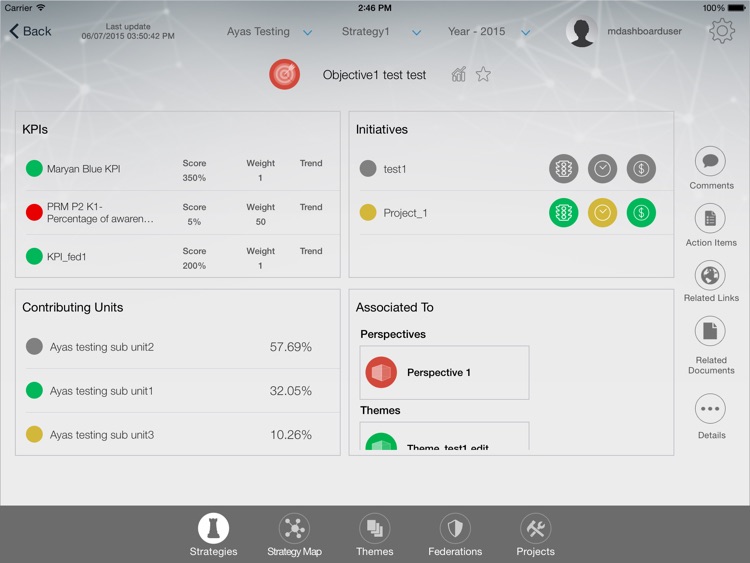The image size is (750, 563).
Task: Click the mdashboarduser avatar picture
Action: click(582, 32)
